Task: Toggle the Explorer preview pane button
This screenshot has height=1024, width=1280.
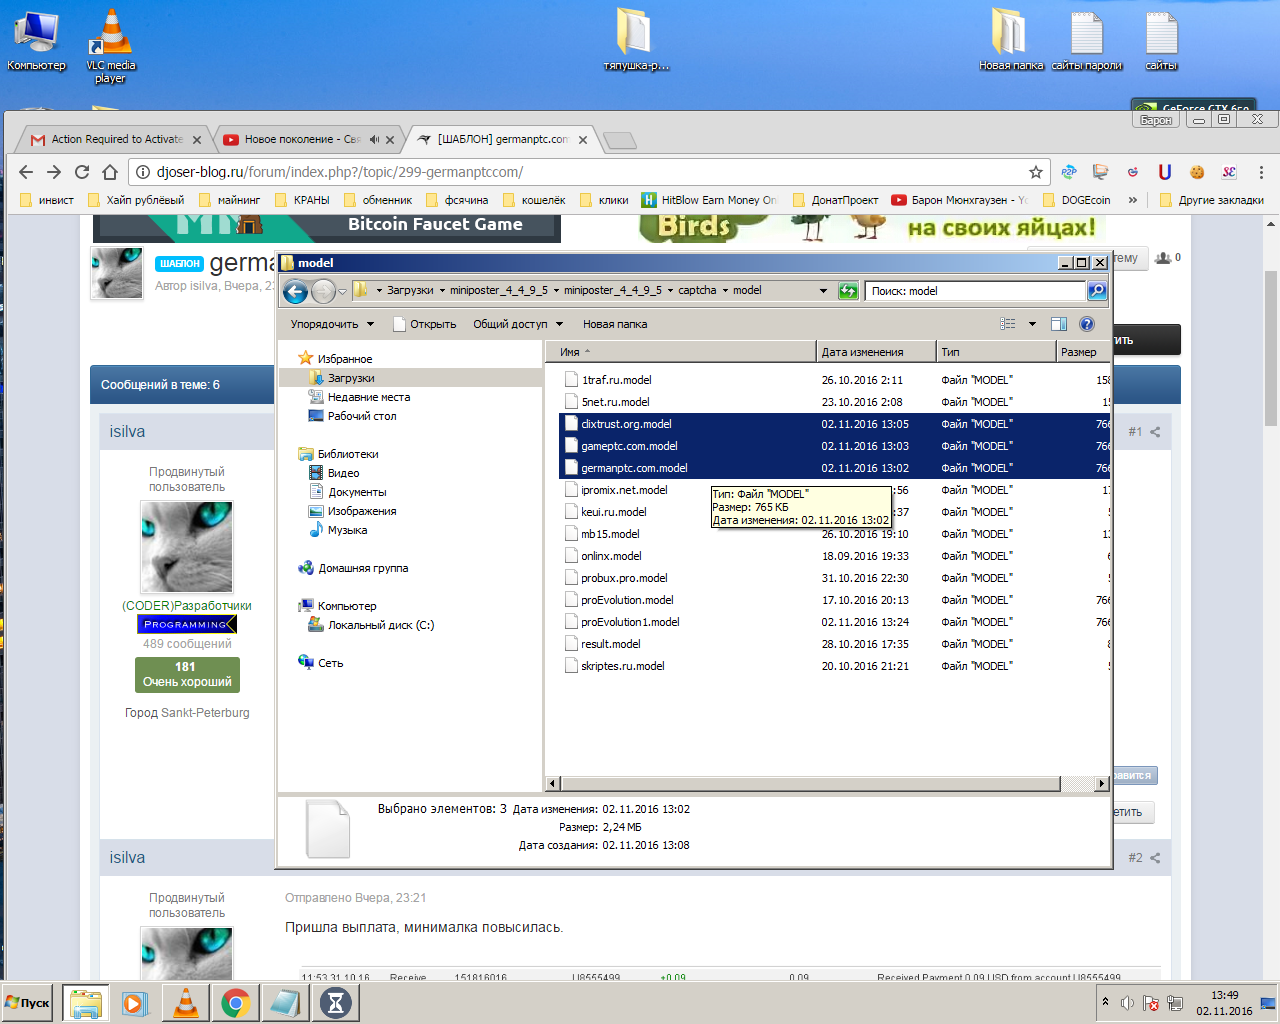Action: (x=1059, y=324)
